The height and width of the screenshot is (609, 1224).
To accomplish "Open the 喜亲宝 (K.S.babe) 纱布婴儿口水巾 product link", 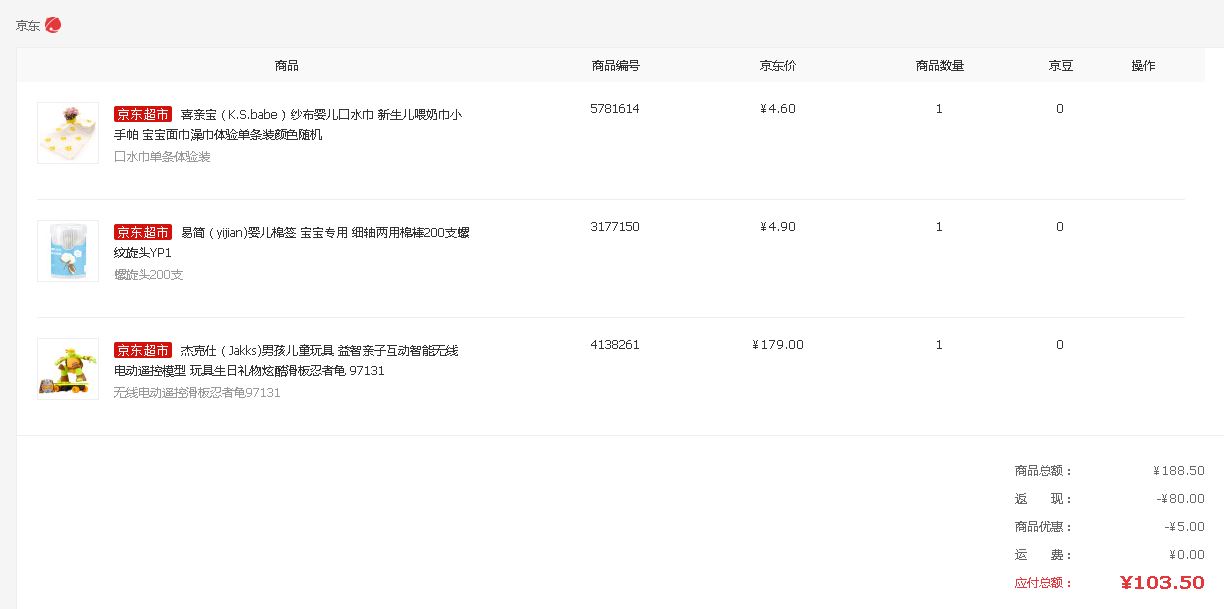I will tap(288, 125).
